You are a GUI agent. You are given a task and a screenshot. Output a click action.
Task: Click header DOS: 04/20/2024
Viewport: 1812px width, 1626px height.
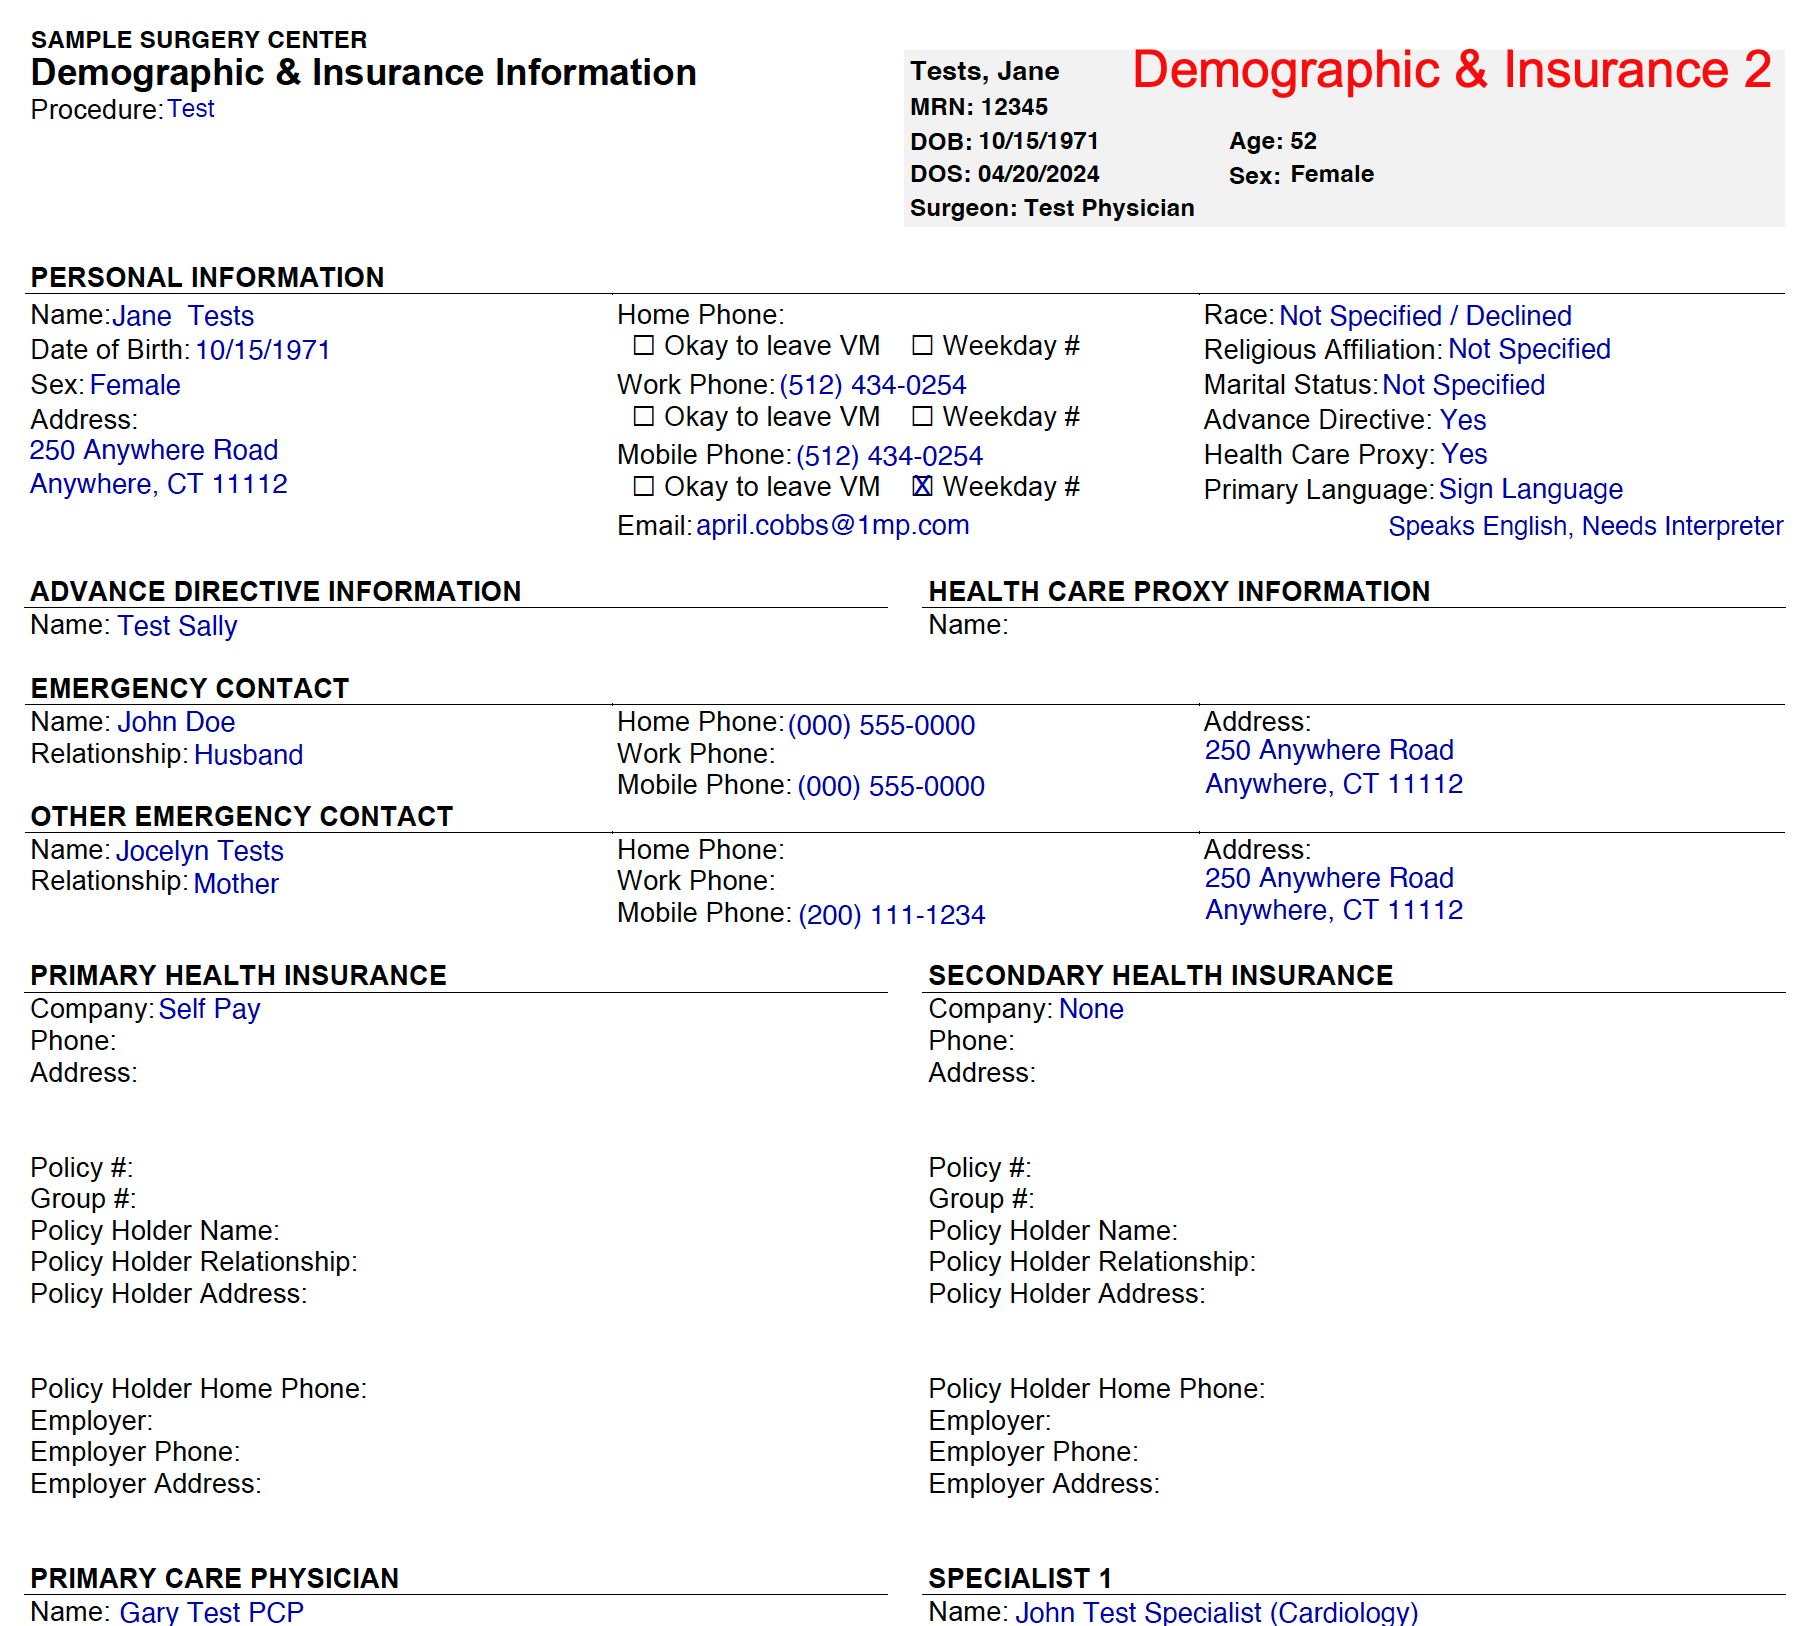[x=1004, y=174]
